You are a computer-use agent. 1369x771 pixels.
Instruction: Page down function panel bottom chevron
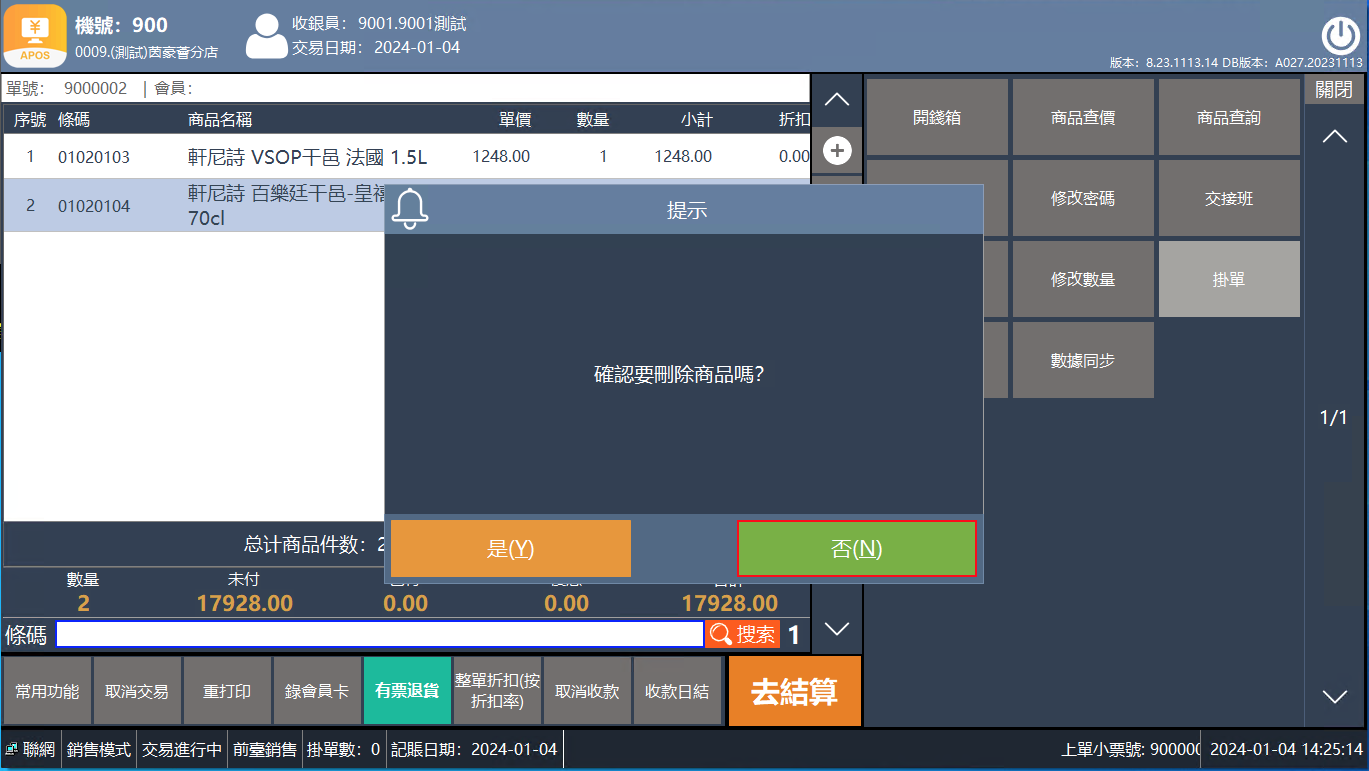(x=1335, y=697)
